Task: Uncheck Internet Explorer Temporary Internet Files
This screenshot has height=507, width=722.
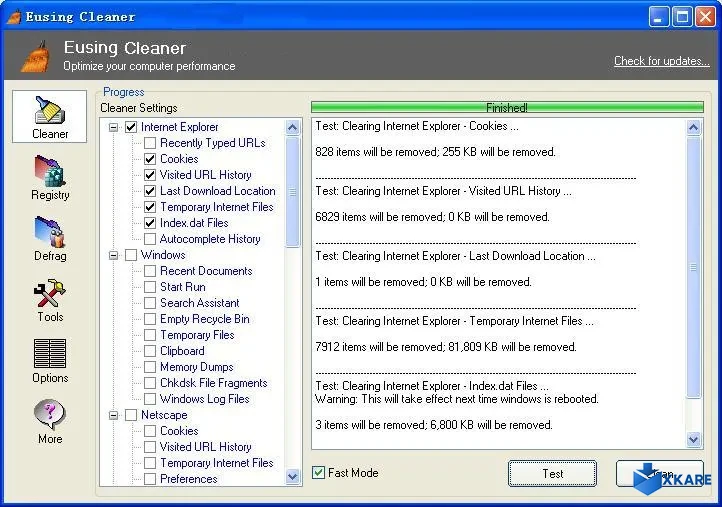Action: click(x=150, y=207)
